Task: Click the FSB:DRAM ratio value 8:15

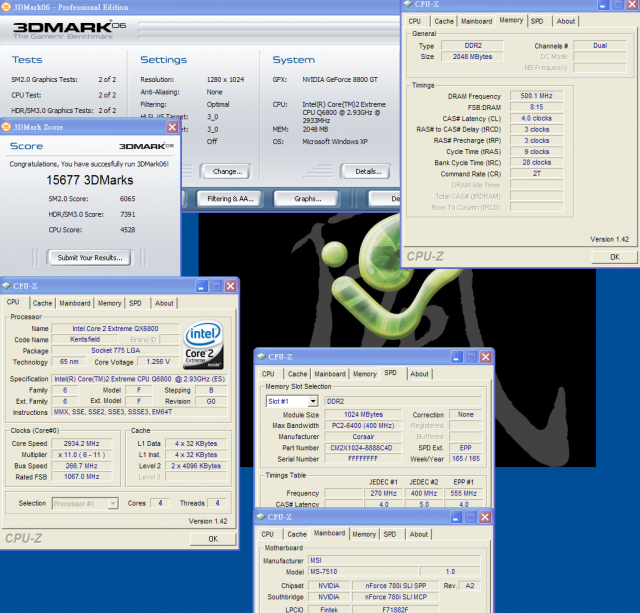Action: pyautogui.click(x=536, y=107)
